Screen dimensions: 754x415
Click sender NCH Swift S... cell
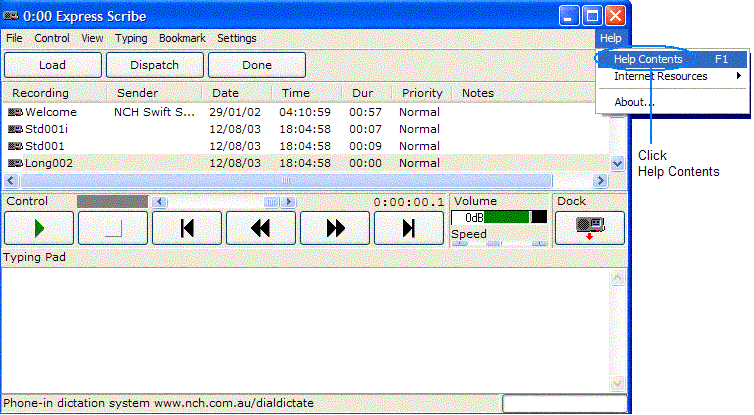click(154, 112)
